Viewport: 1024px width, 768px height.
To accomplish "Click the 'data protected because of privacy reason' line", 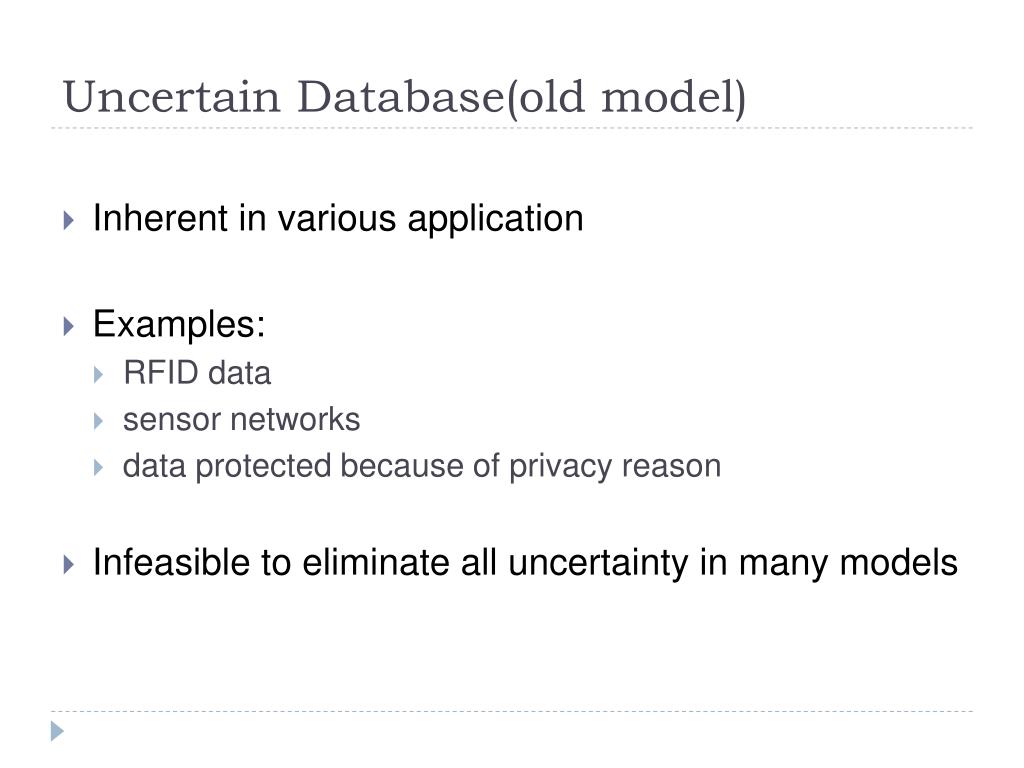I will point(422,468).
